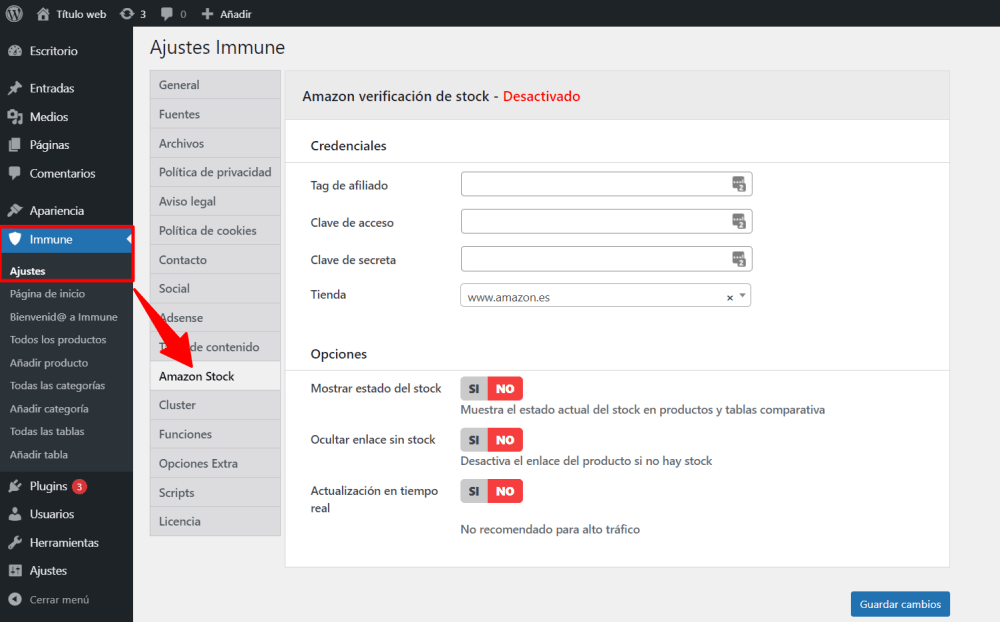
Task: Click the WordPress logo icon
Action: pos(15,14)
